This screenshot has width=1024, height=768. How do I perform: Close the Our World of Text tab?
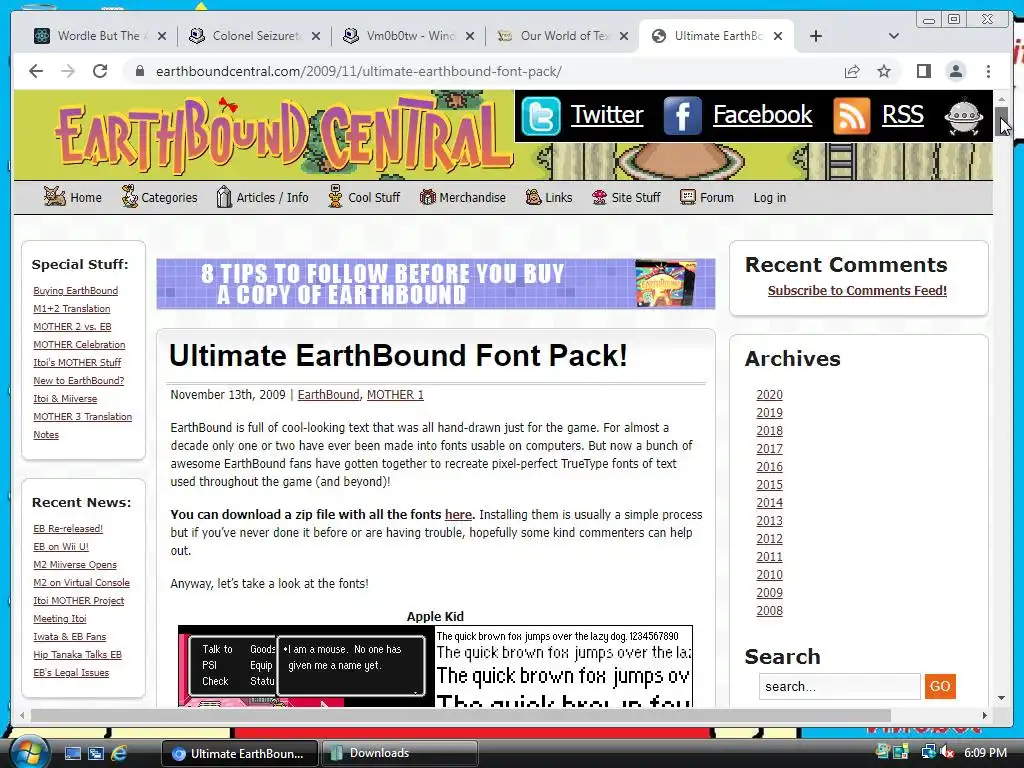[x=624, y=36]
